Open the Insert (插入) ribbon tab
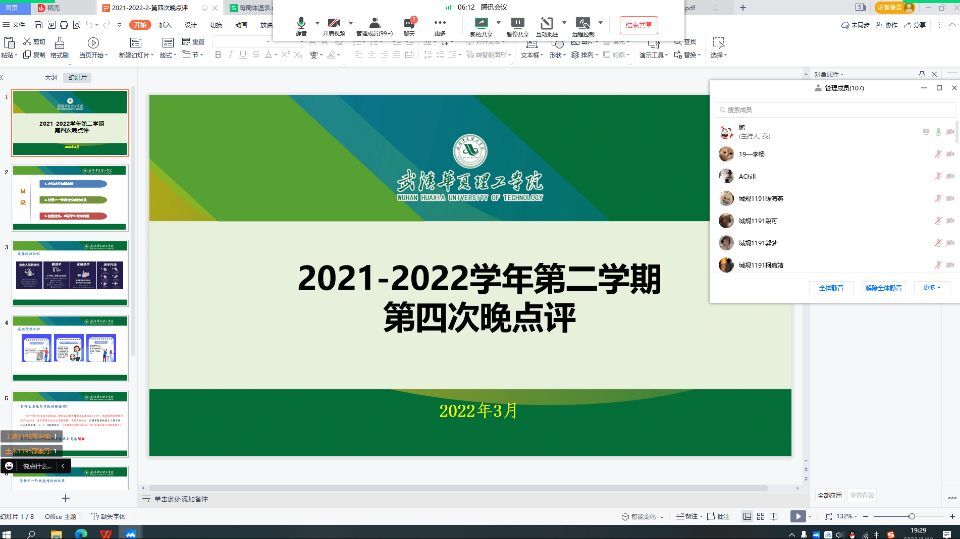 (165, 24)
